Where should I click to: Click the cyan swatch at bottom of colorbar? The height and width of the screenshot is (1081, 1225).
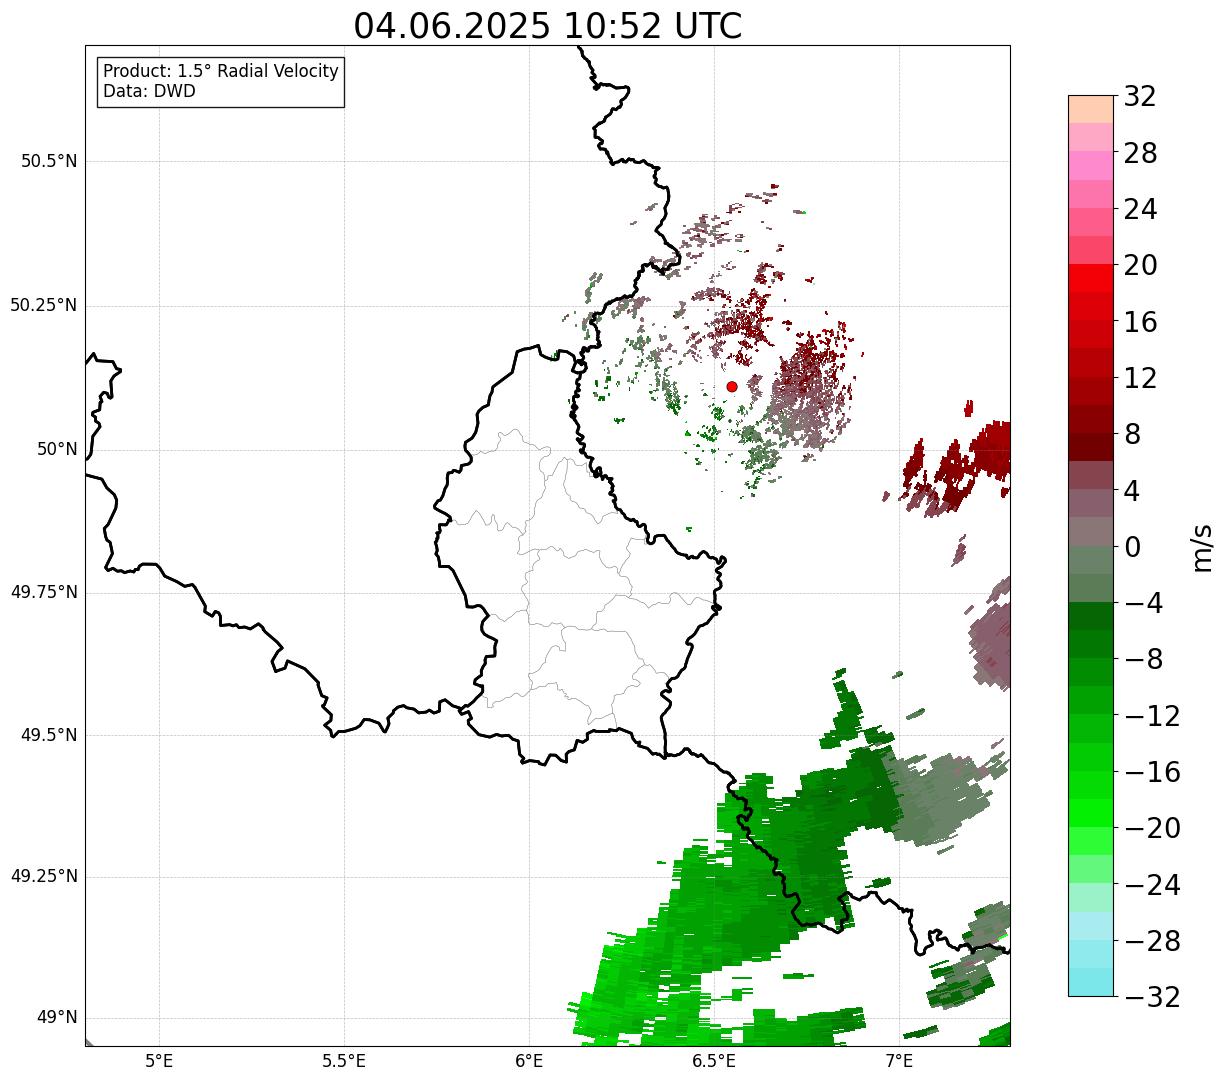click(x=1090, y=982)
